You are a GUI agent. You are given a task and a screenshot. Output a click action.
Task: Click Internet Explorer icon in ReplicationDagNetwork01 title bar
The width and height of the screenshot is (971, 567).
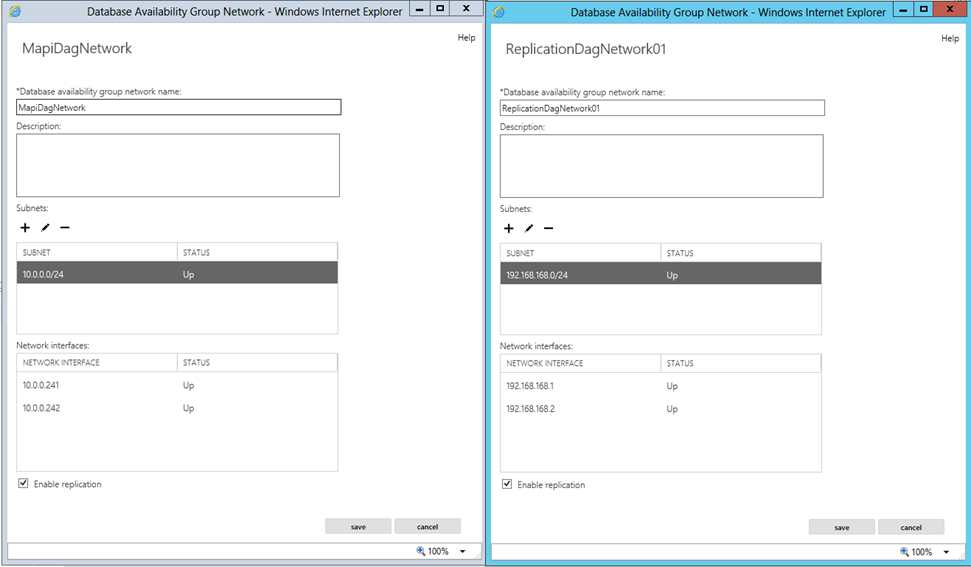click(x=499, y=12)
